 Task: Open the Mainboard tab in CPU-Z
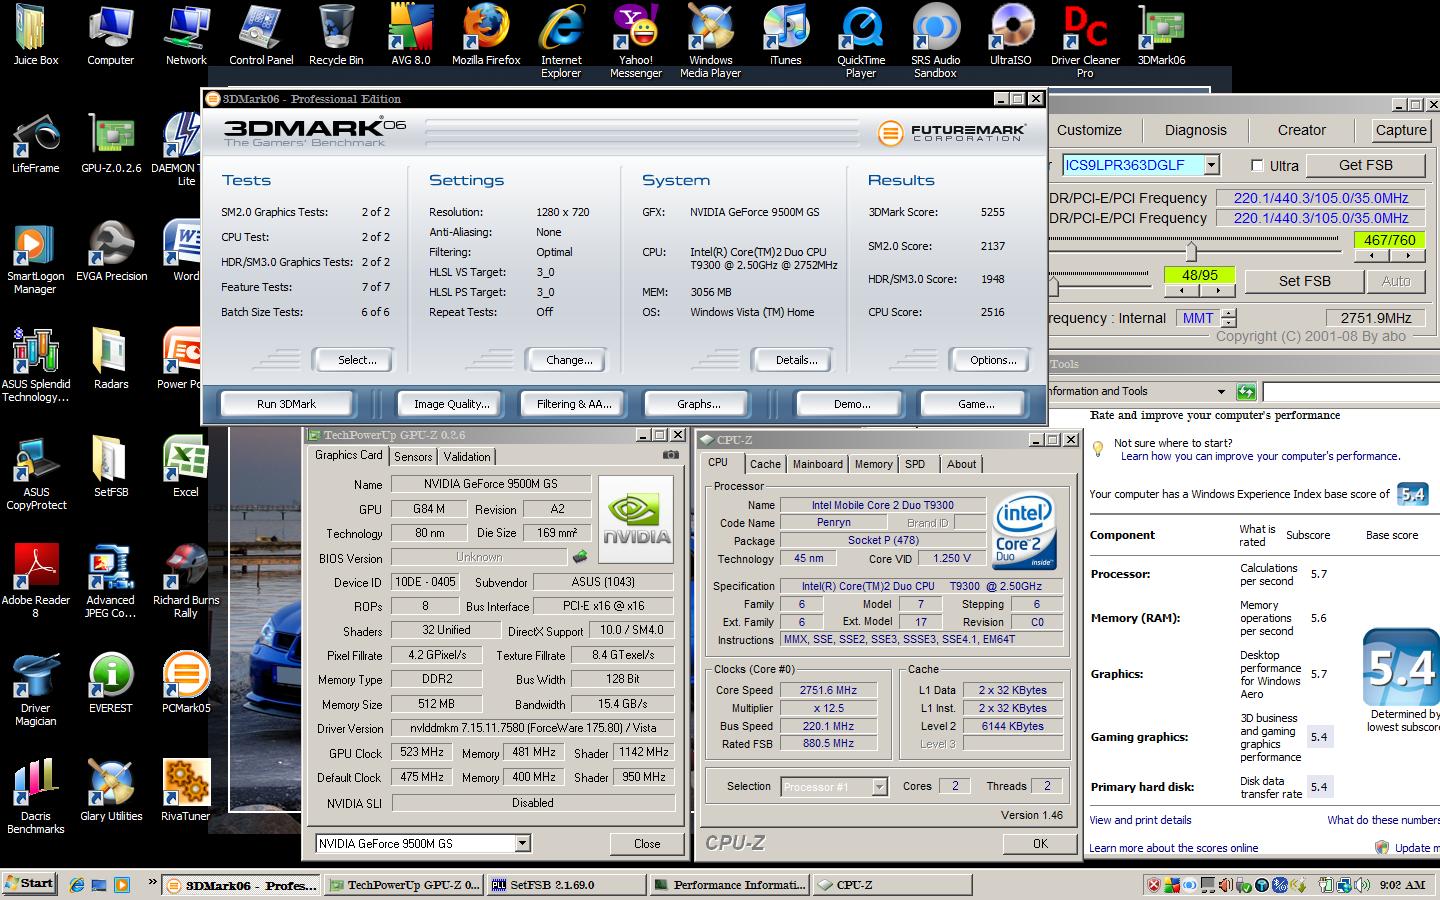(817, 464)
